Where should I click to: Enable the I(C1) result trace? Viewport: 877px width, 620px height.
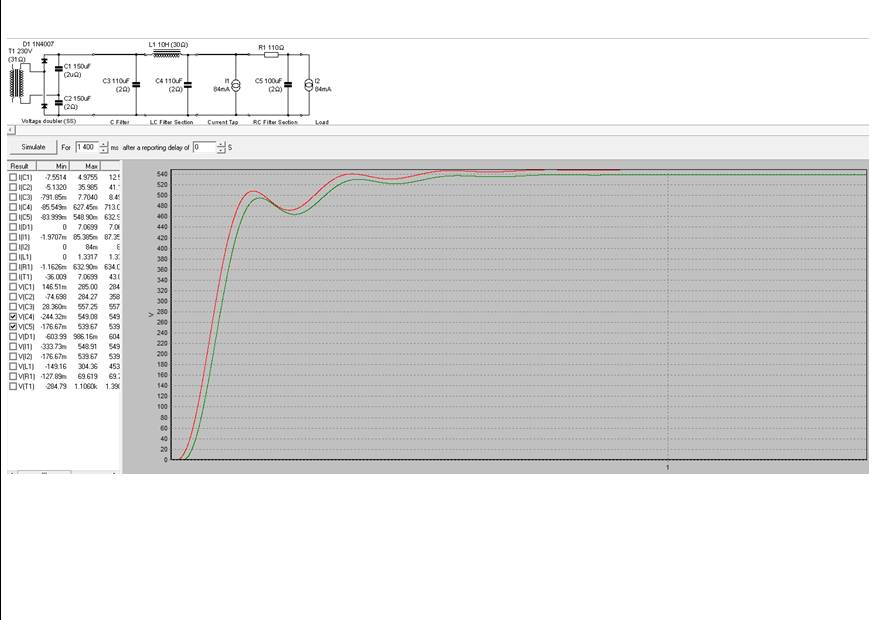(x=13, y=177)
